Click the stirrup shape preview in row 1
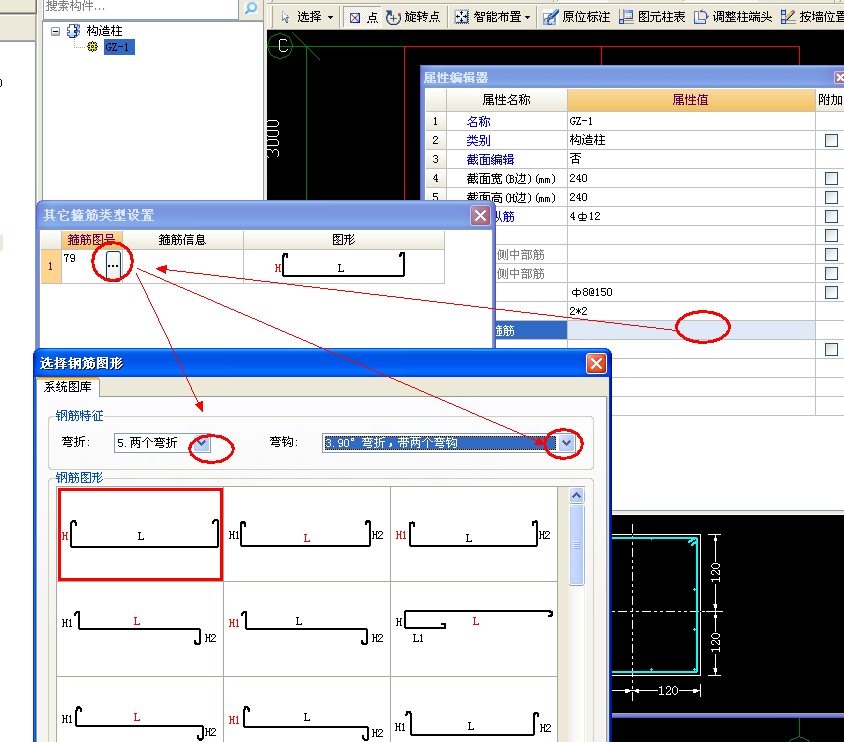This screenshot has height=742, width=844. click(343, 265)
